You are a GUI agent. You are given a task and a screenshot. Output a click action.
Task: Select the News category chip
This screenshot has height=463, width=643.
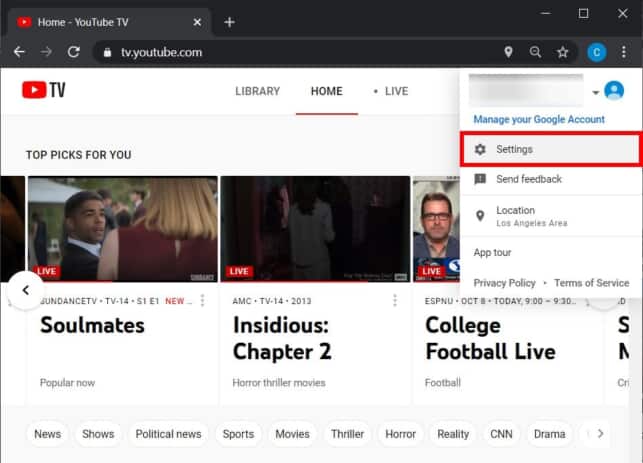coord(48,434)
